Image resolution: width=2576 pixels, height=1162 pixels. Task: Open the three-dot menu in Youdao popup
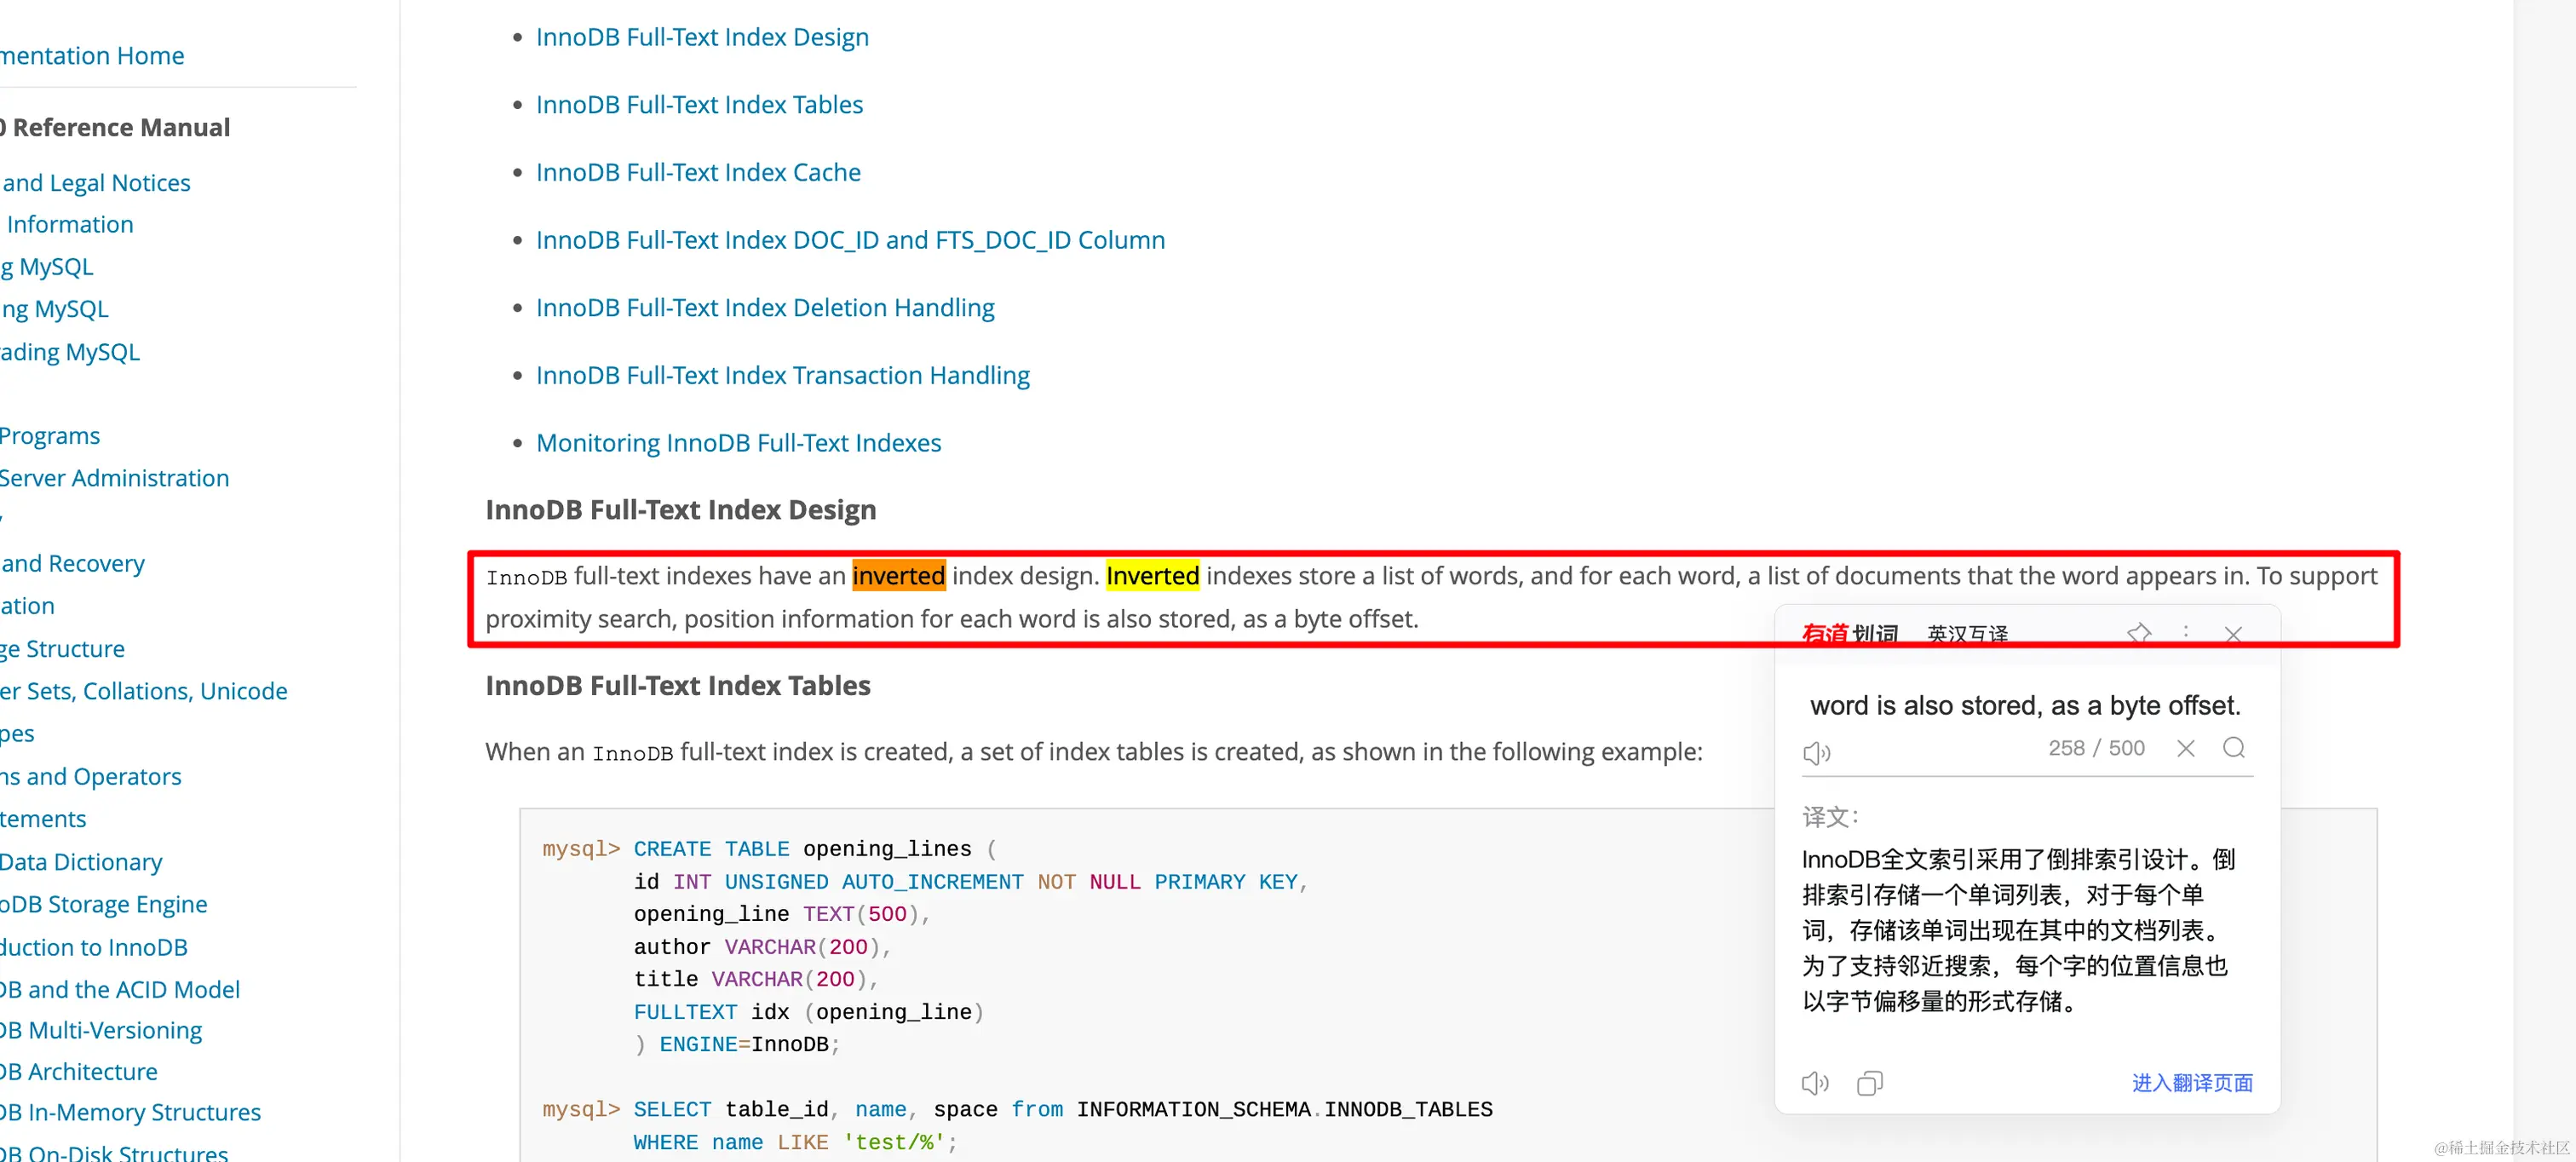(x=2186, y=633)
